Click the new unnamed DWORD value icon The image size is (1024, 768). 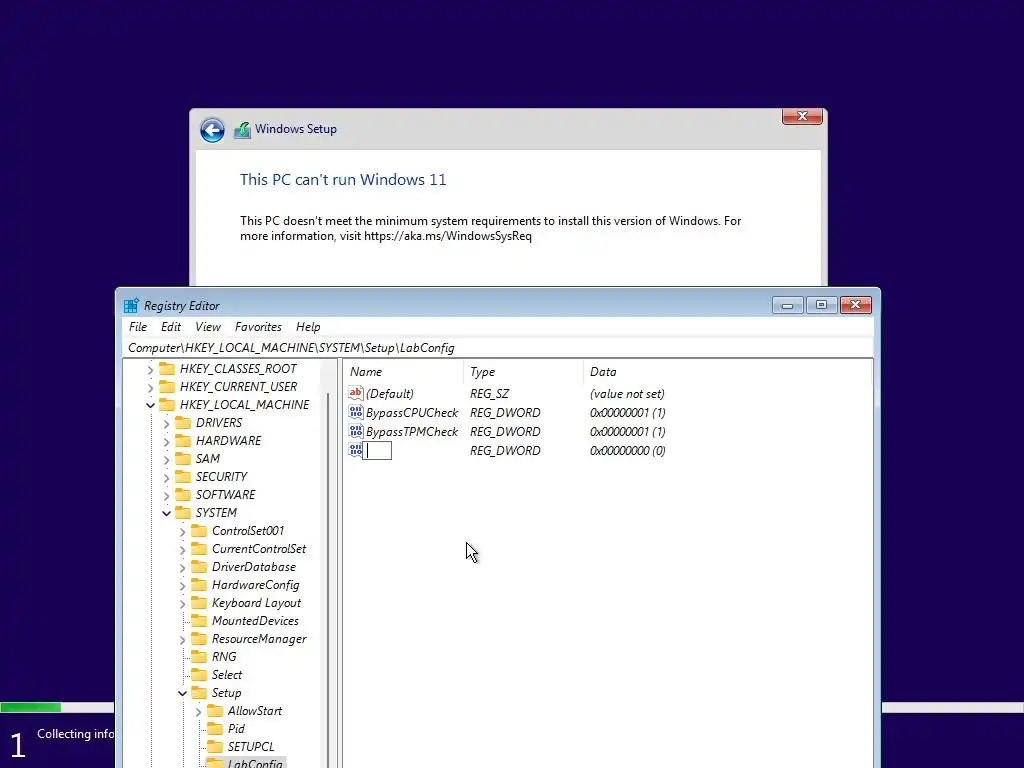pyautogui.click(x=356, y=450)
